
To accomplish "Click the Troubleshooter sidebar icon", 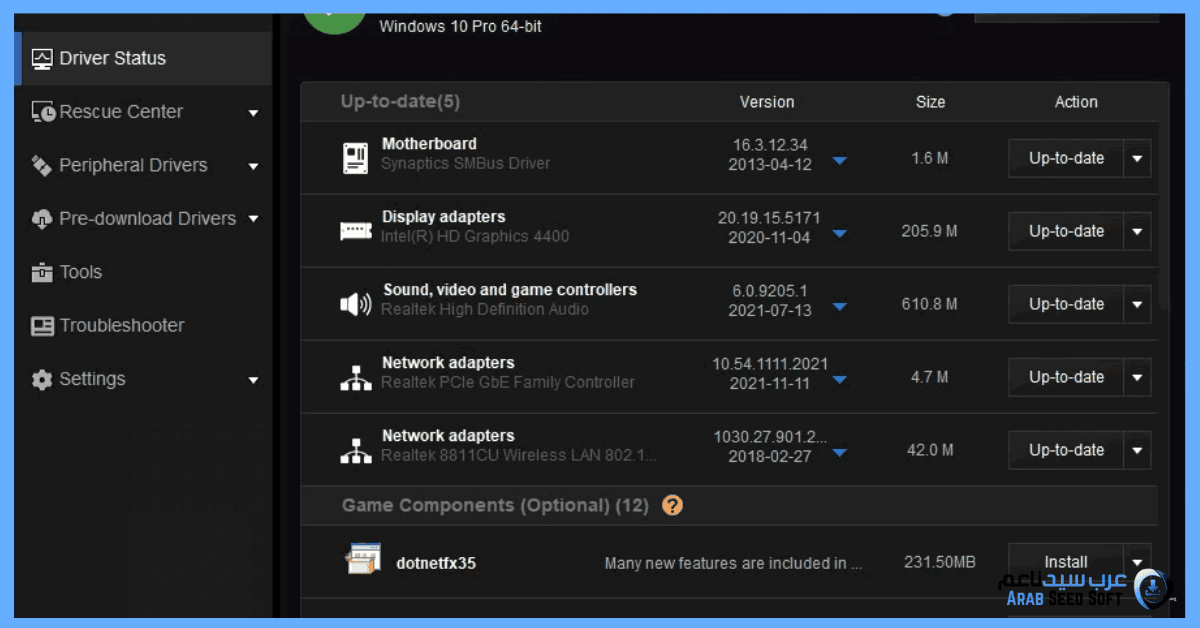I will click(x=42, y=326).
